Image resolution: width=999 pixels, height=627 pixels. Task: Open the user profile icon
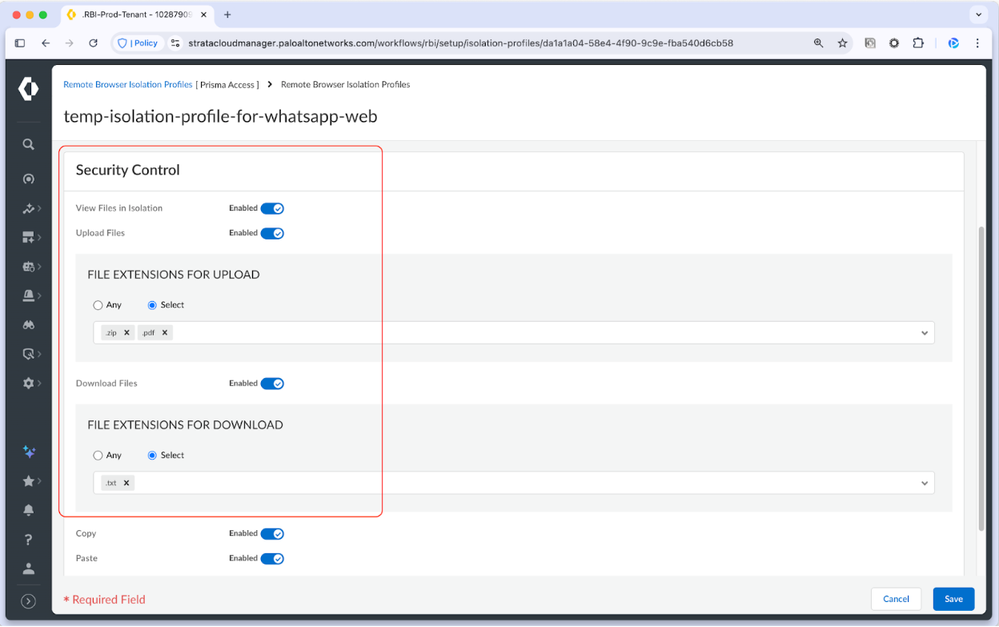point(28,568)
